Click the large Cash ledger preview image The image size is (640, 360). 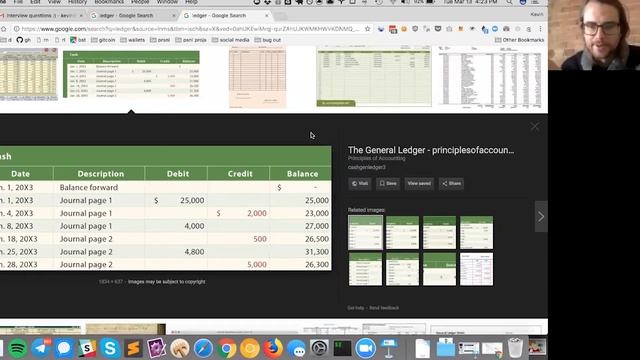(x=166, y=208)
